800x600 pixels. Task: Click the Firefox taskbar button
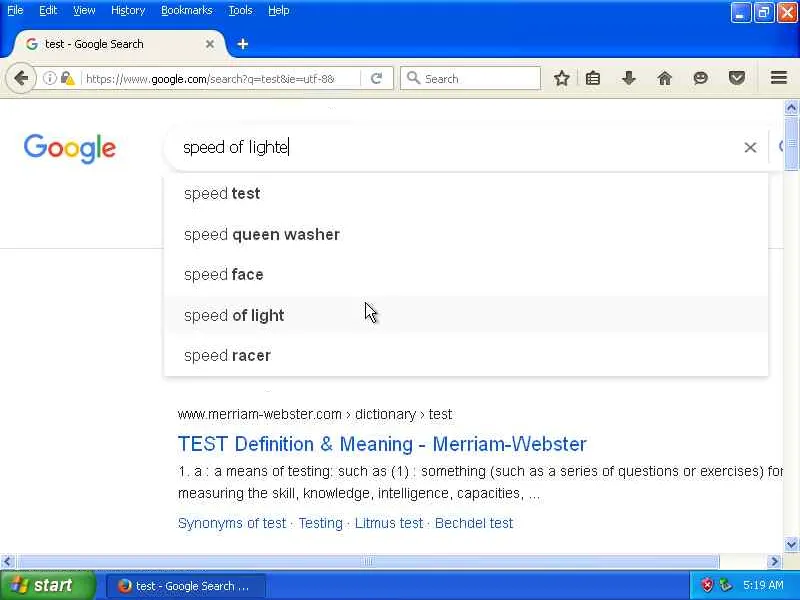(x=186, y=586)
